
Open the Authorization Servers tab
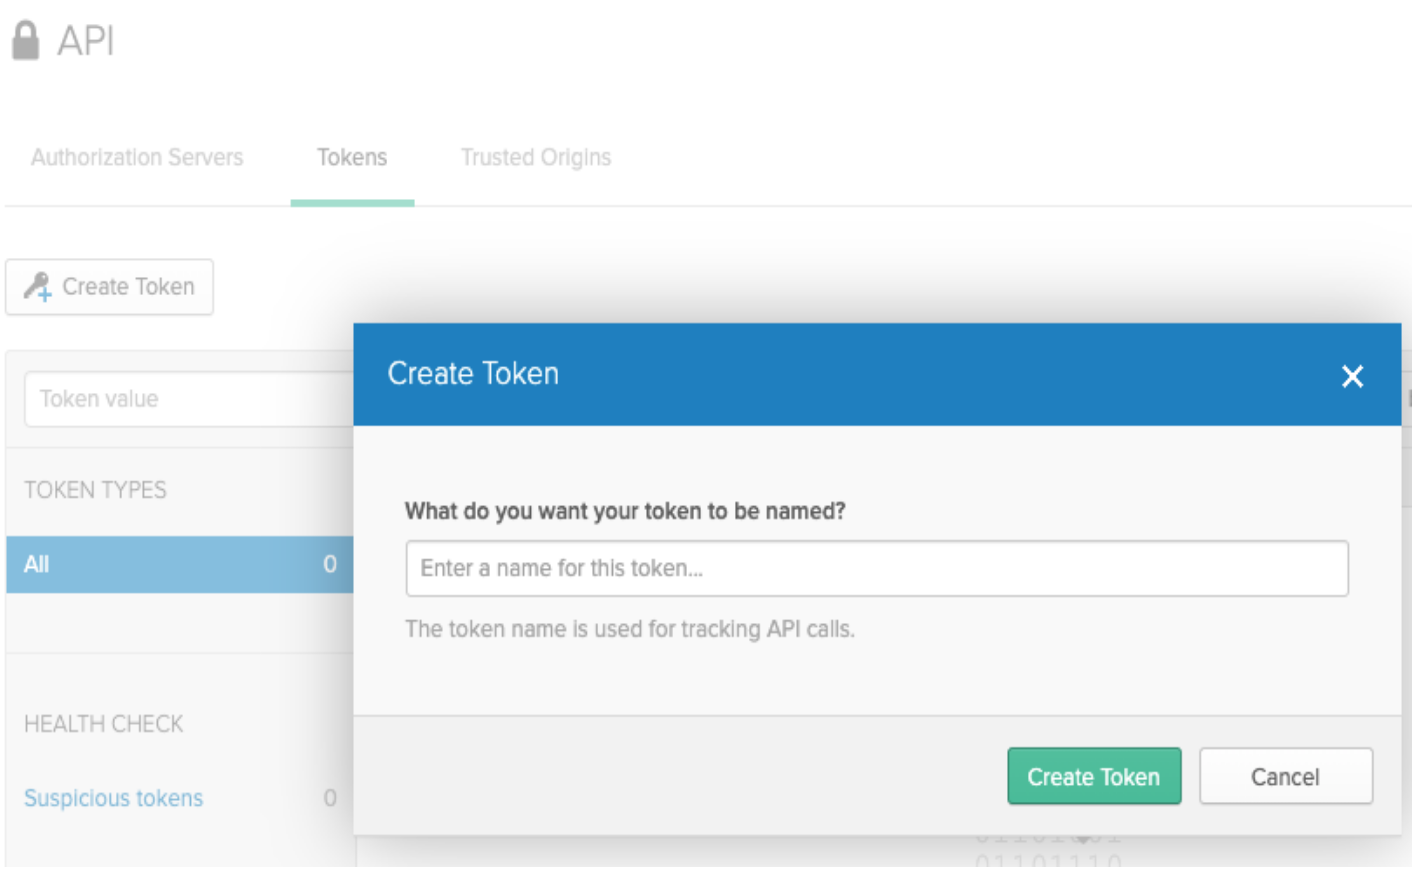pyautogui.click(x=137, y=157)
